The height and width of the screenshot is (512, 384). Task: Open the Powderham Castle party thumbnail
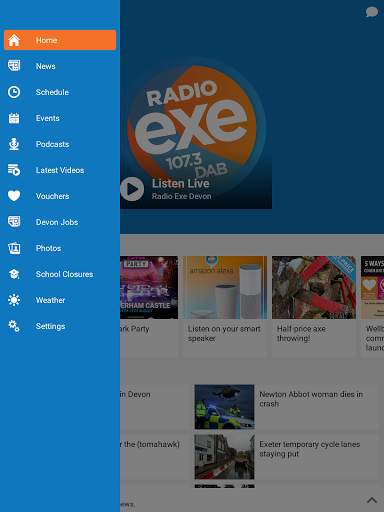(149, 287)
